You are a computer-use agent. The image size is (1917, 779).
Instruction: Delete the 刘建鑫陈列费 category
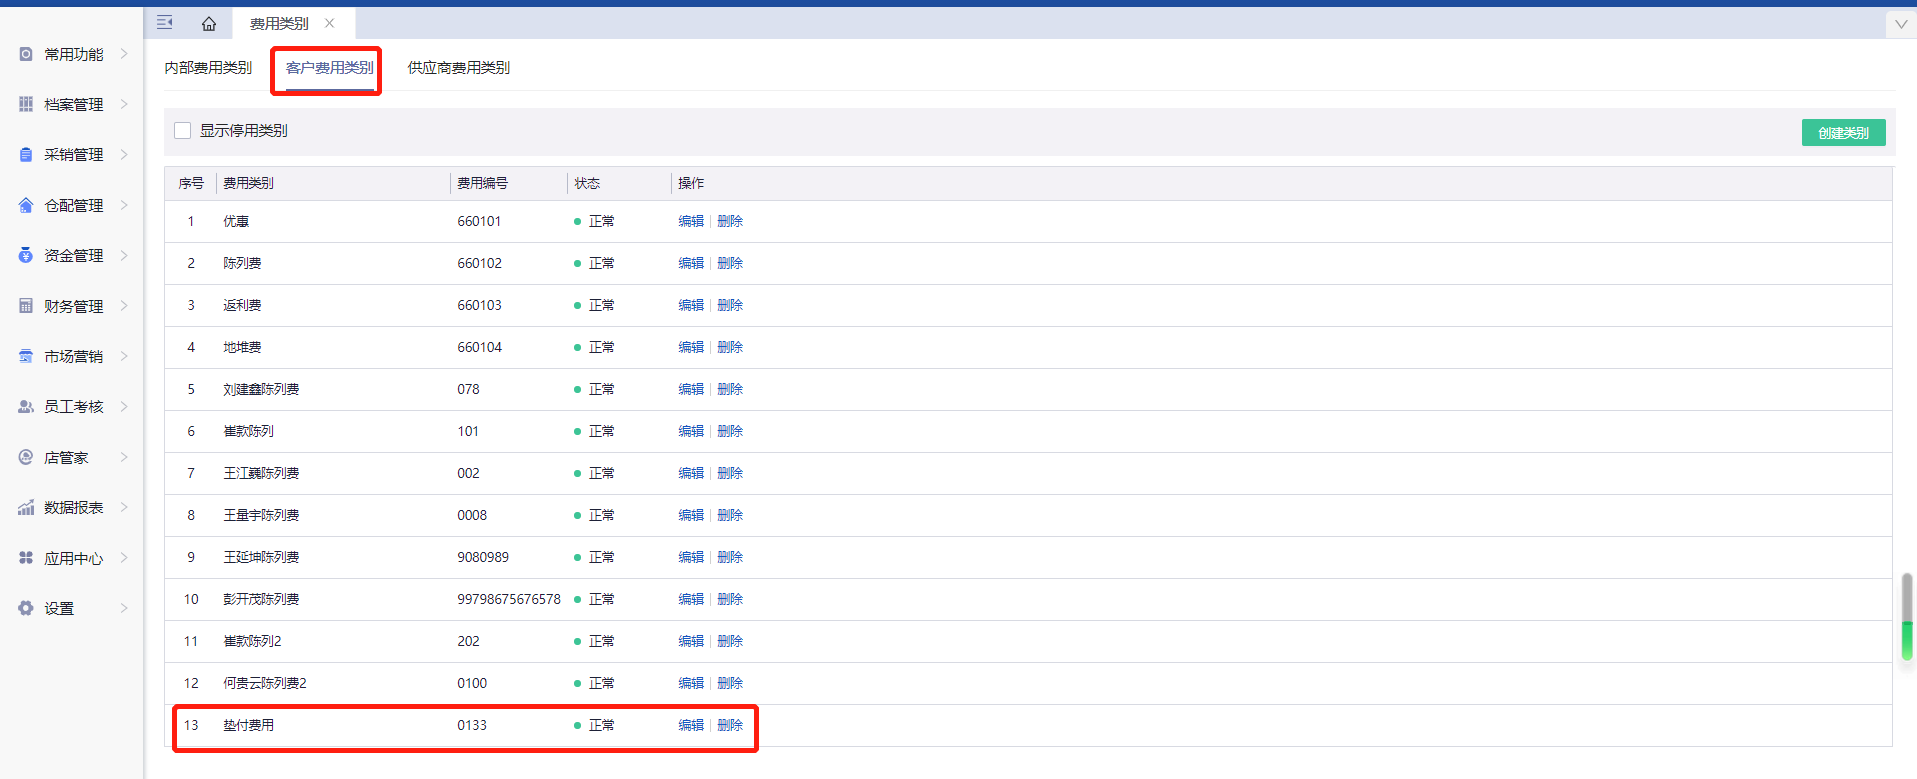(x=730, y=389)
